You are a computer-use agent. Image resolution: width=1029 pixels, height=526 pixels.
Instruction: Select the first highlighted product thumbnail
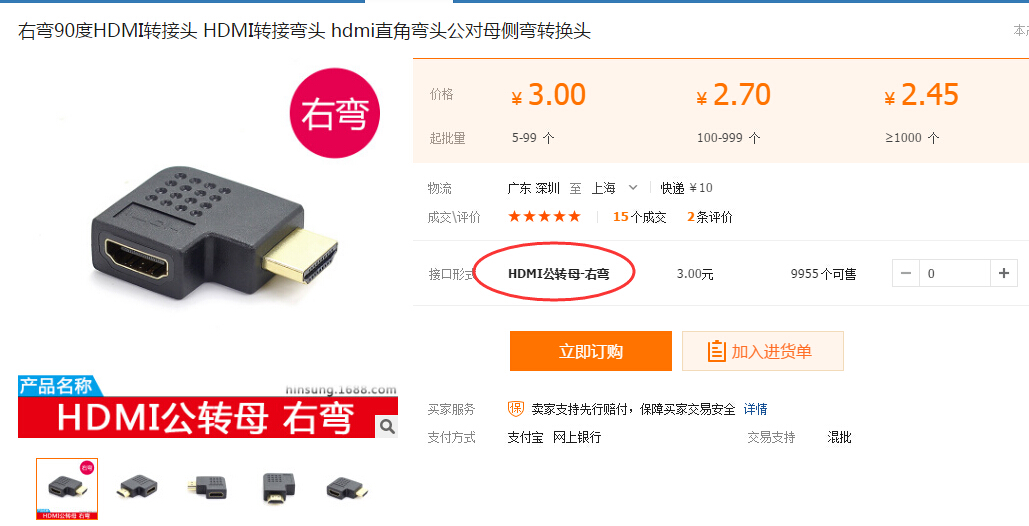[x=67, y=489]
